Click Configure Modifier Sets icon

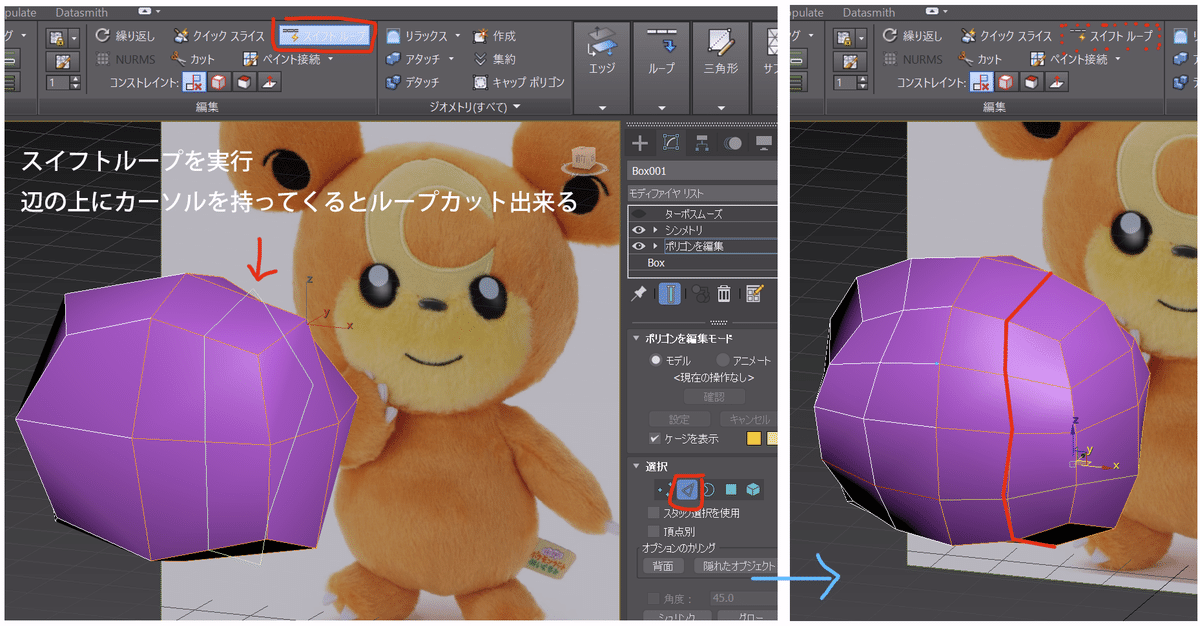click(x=755, y=293)
